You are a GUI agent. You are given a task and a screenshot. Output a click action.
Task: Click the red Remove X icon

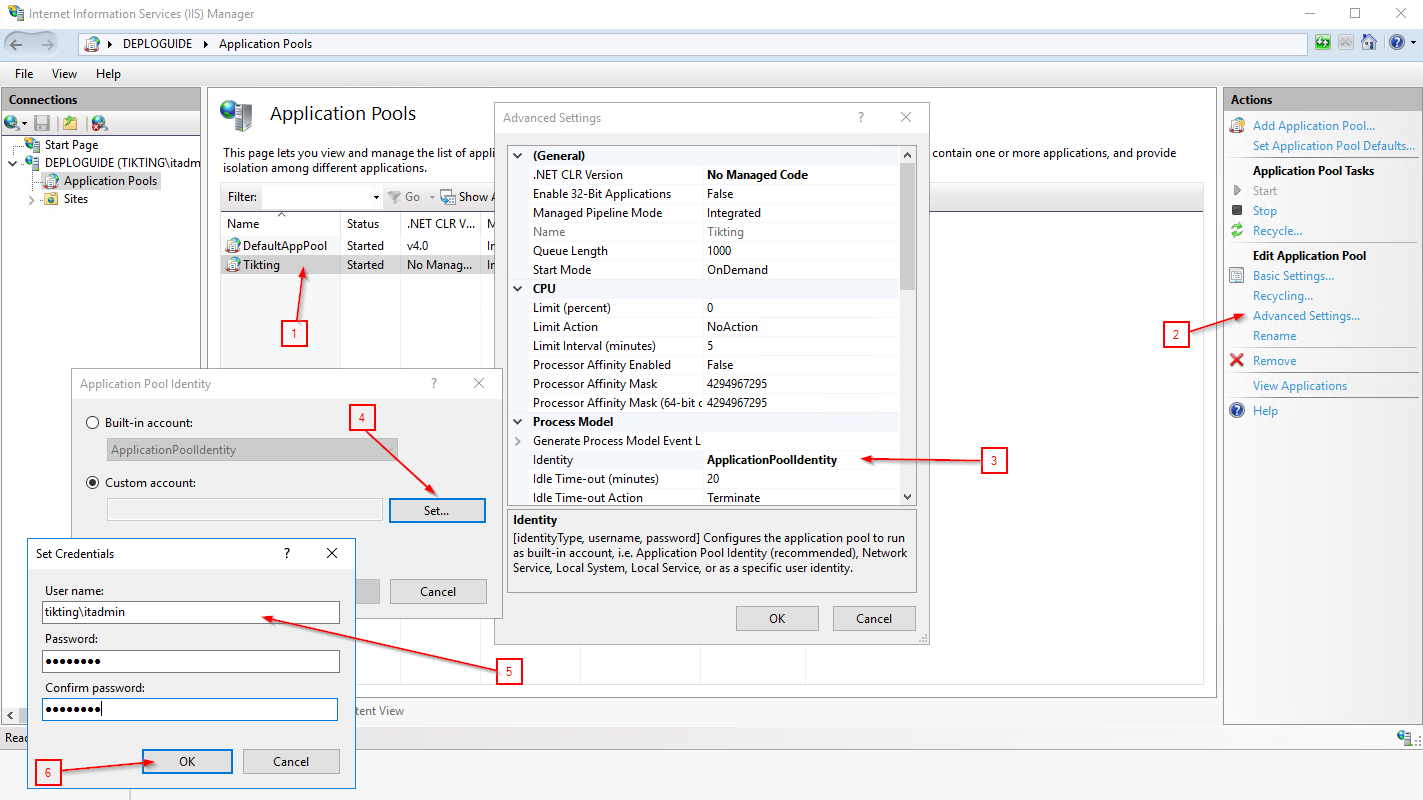pyautogui.click(x=1237, y=361)
